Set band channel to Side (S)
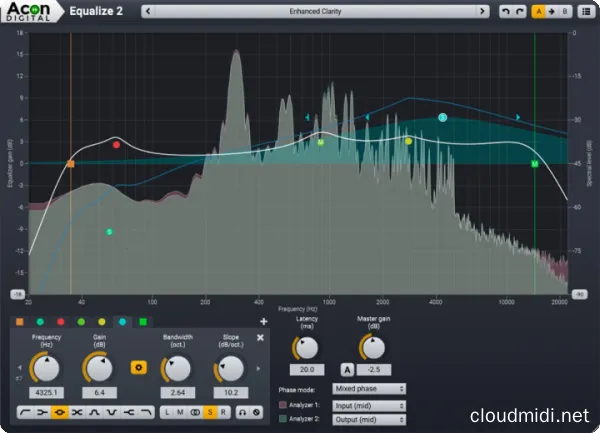Viewport: 600px width, 433px height. (x=210, y=412)
